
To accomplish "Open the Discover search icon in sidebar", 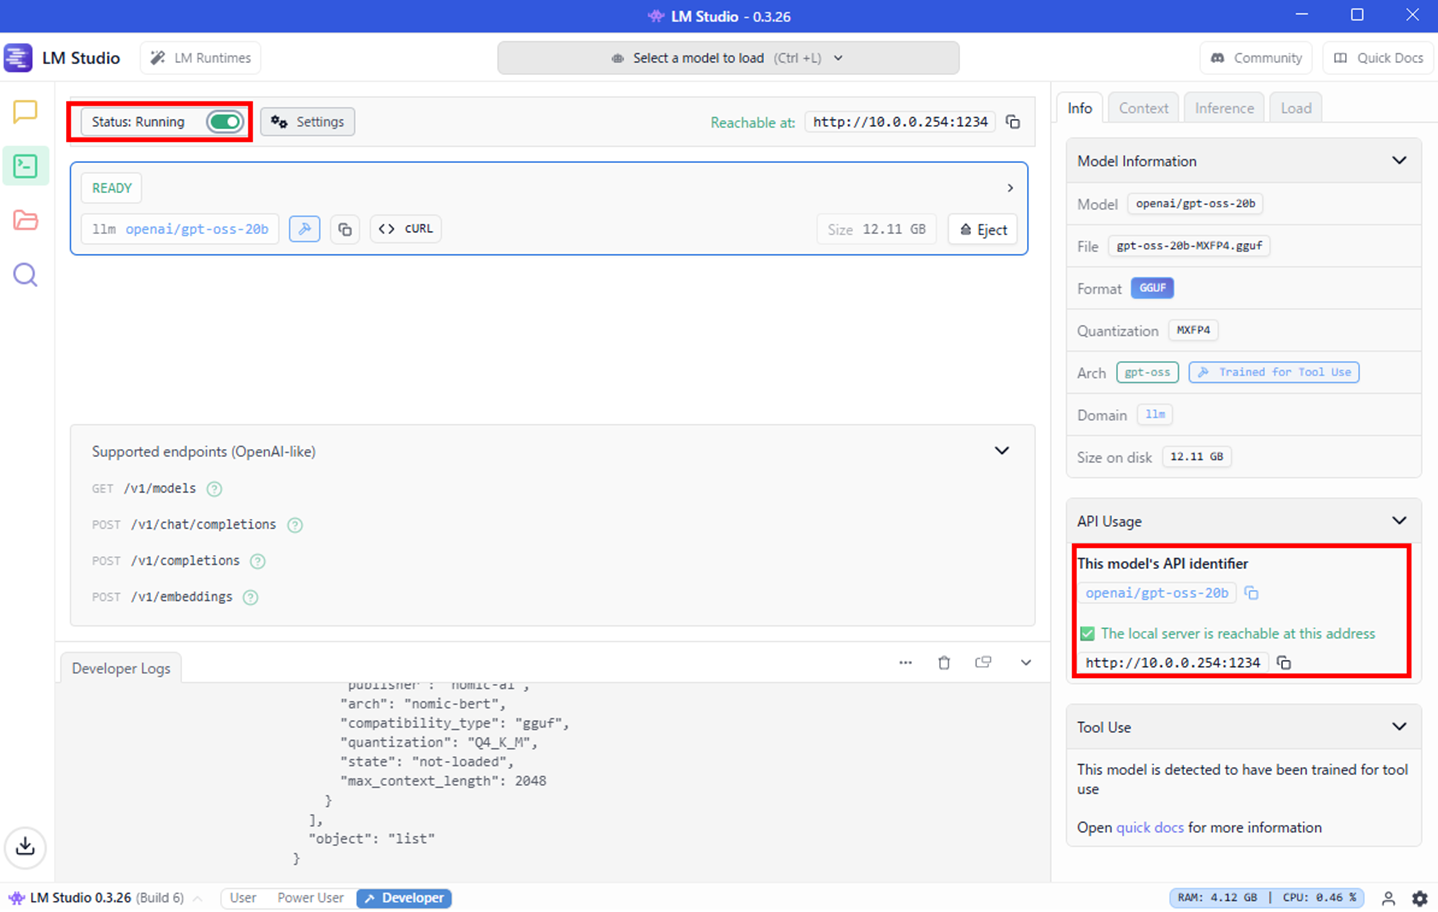I will click(25, 275).
